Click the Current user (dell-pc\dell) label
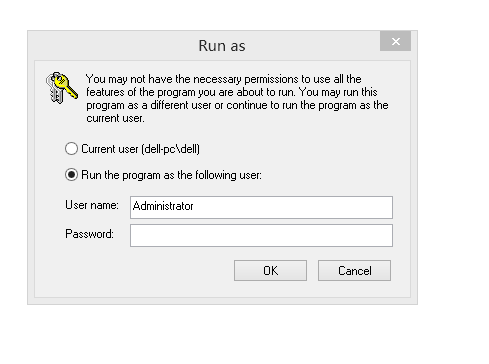Image resolution: width=489 pixels, height=364 pixels. [x=140, y=149]
